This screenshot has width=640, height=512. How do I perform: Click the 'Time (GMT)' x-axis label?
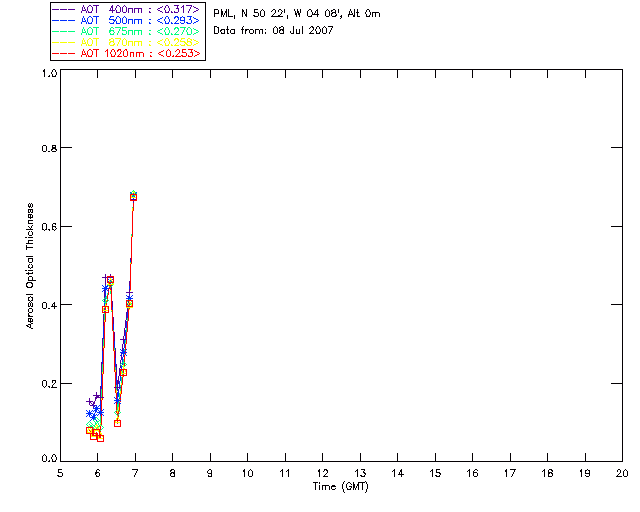pos(341,487)
